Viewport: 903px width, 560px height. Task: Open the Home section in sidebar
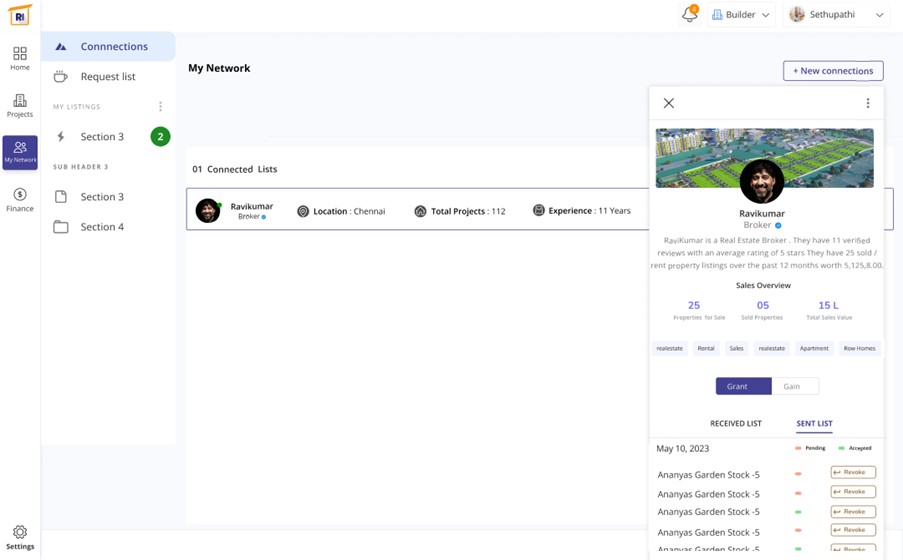tap(20, 58)
